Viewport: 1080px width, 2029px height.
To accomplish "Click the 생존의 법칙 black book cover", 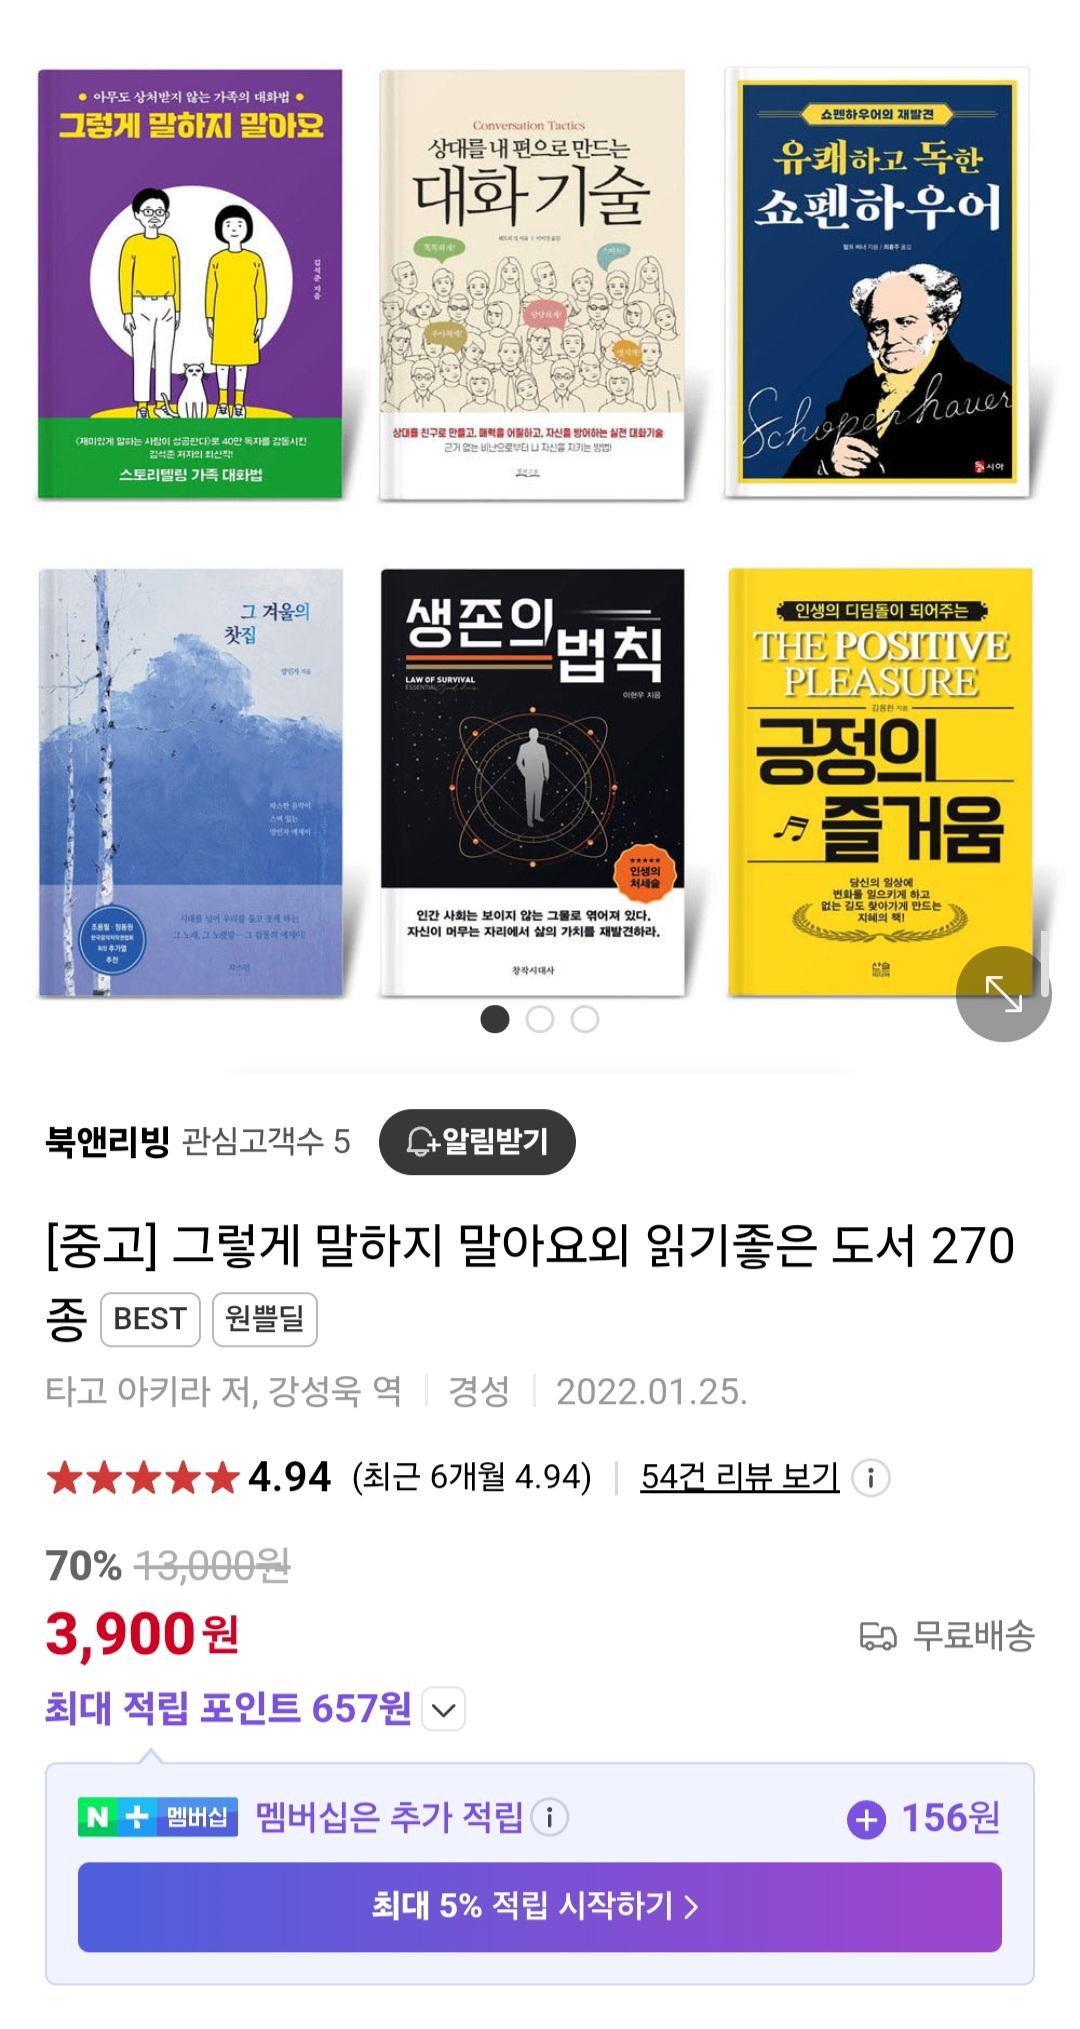I will pos(533,782).
